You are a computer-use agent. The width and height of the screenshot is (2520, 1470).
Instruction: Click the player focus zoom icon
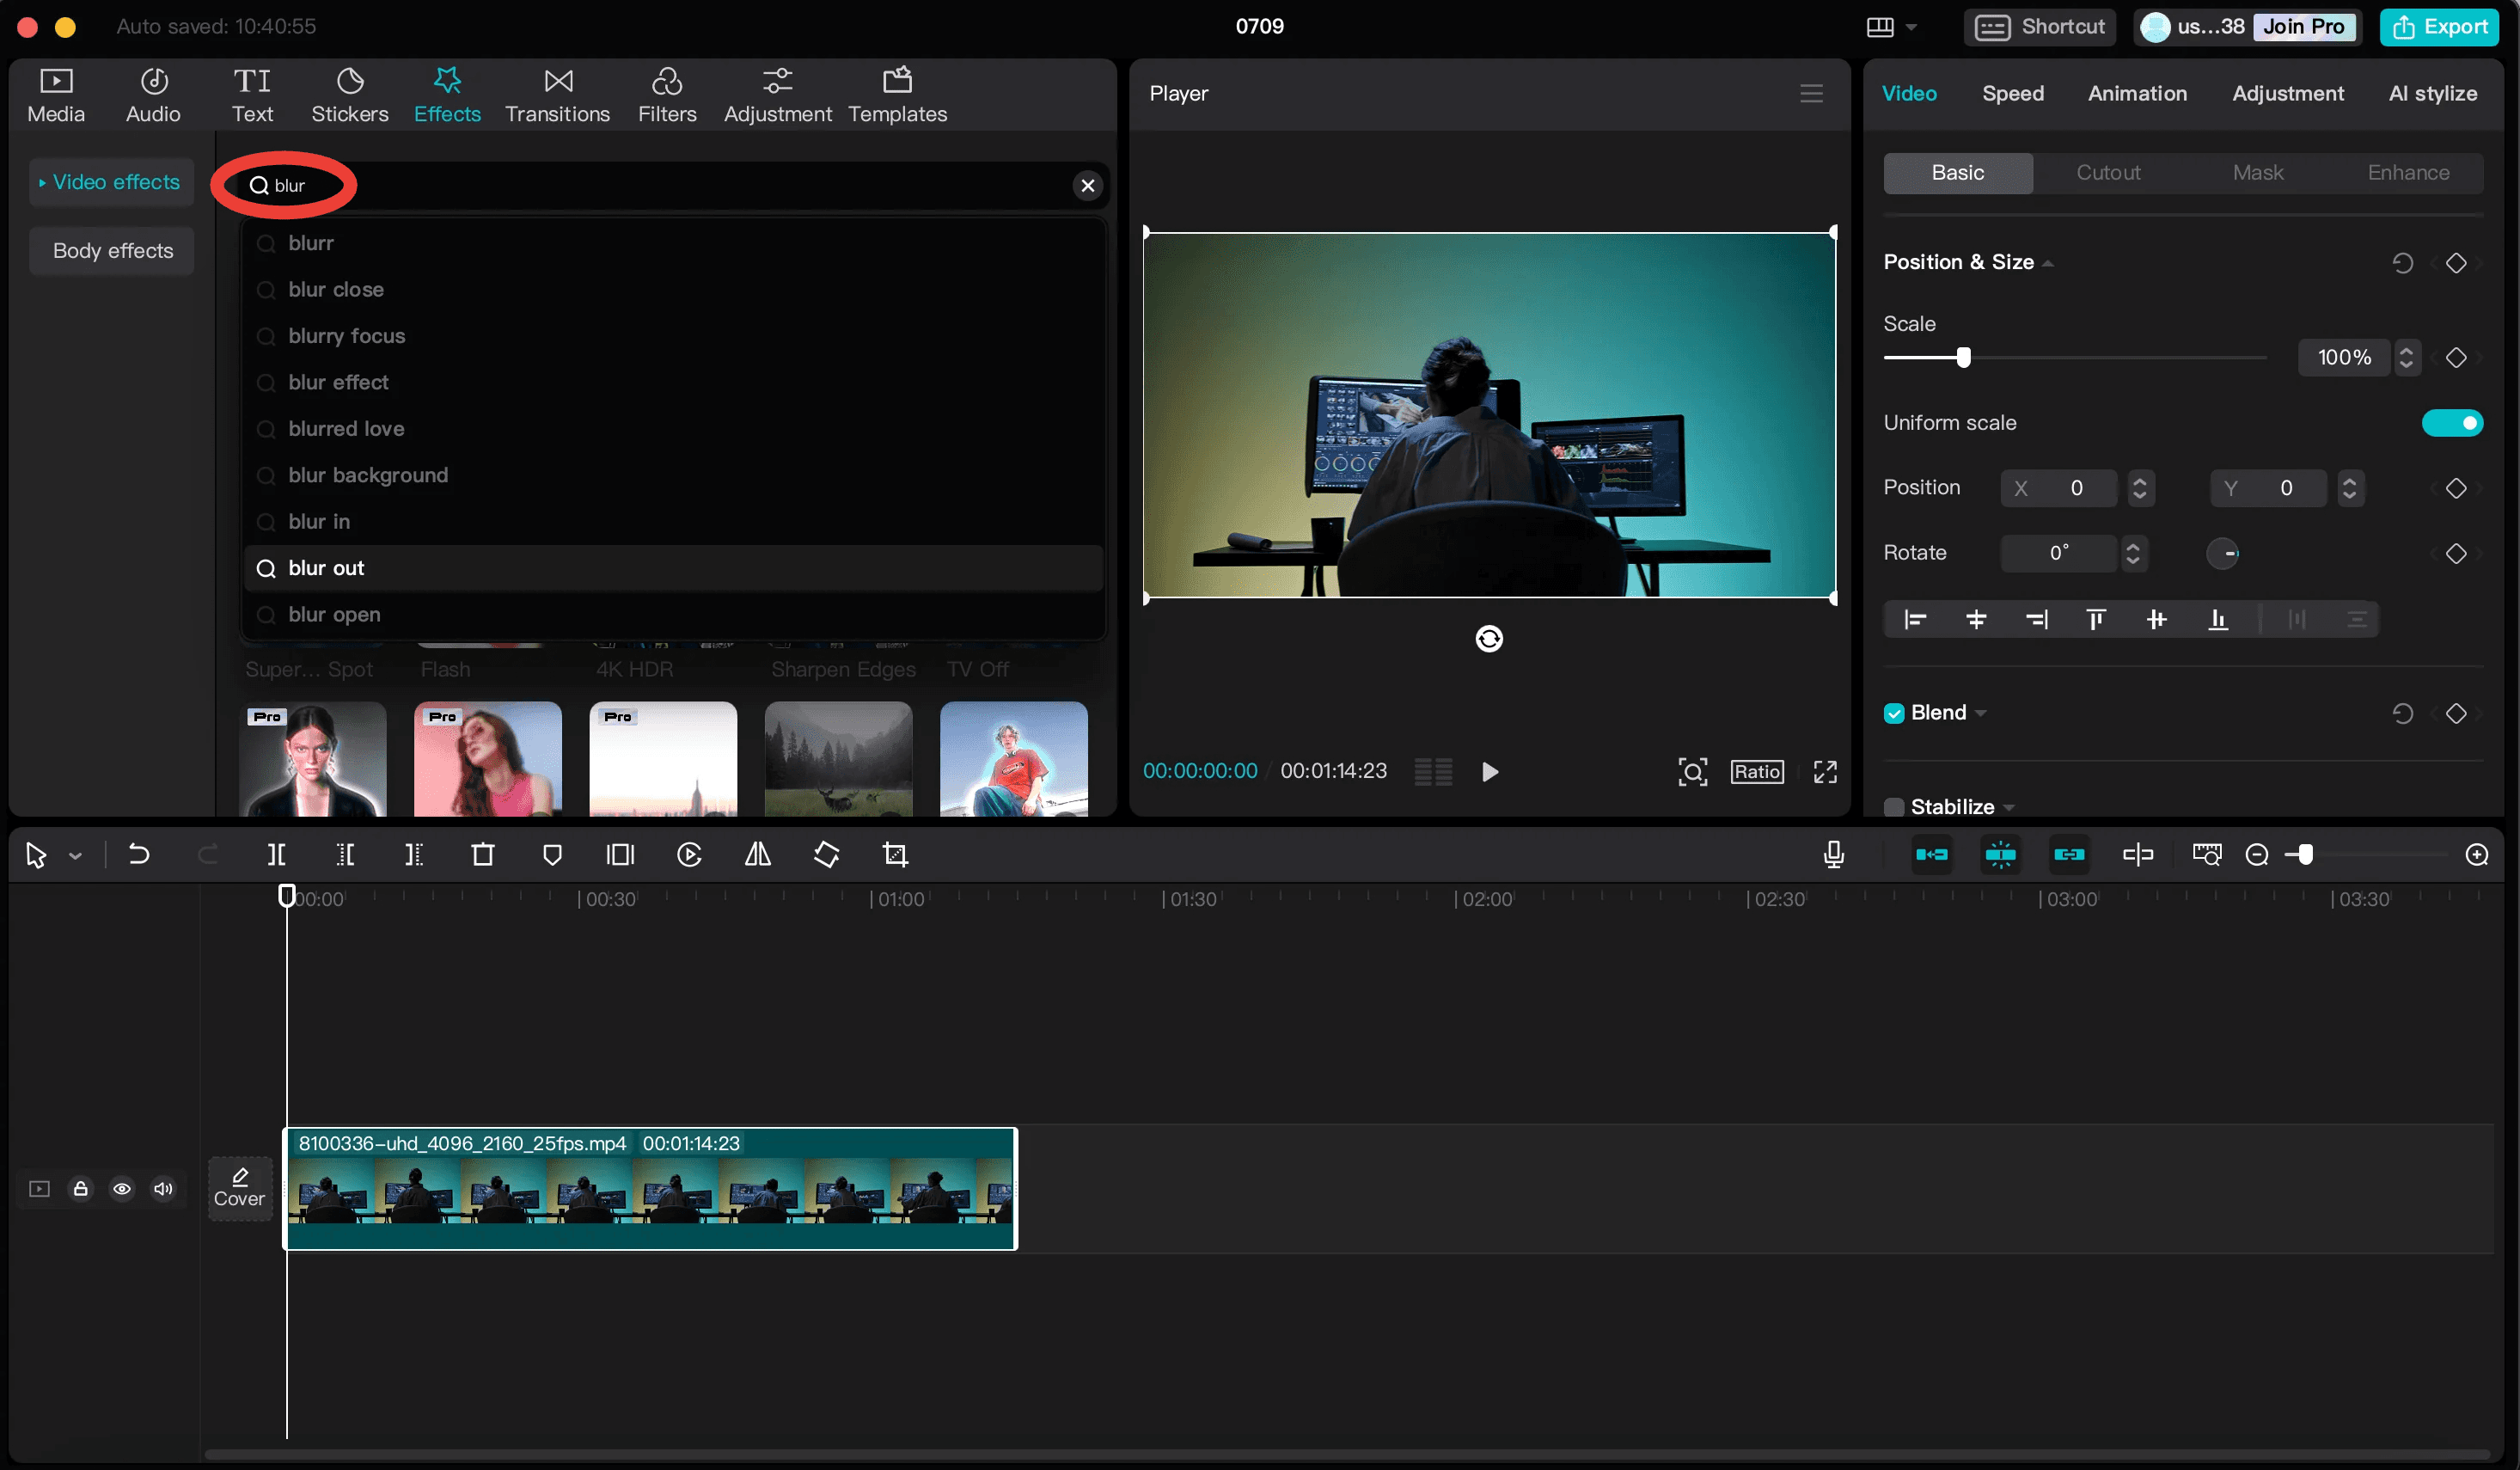(x=1692, y=771)
